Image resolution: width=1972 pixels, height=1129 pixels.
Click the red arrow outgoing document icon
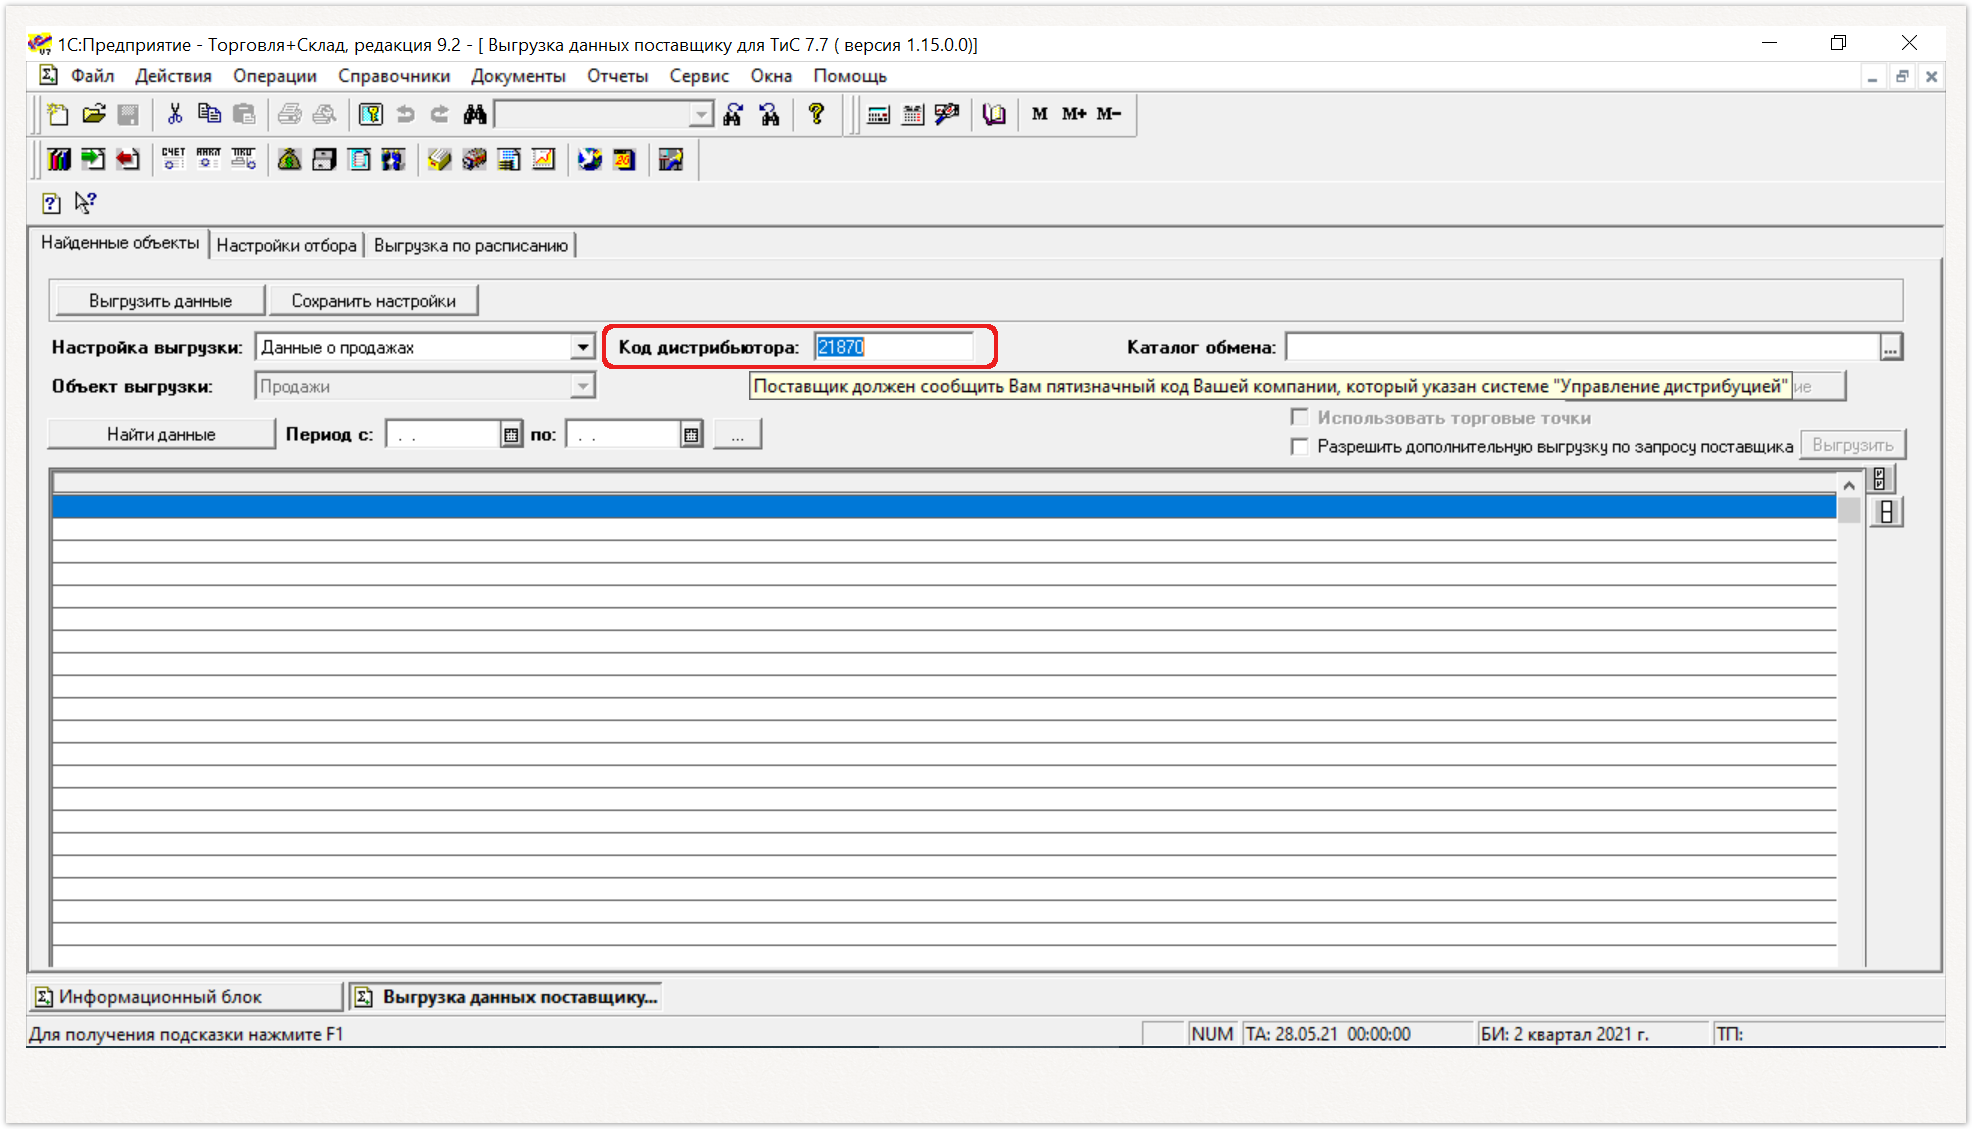[x=127, y=160]
